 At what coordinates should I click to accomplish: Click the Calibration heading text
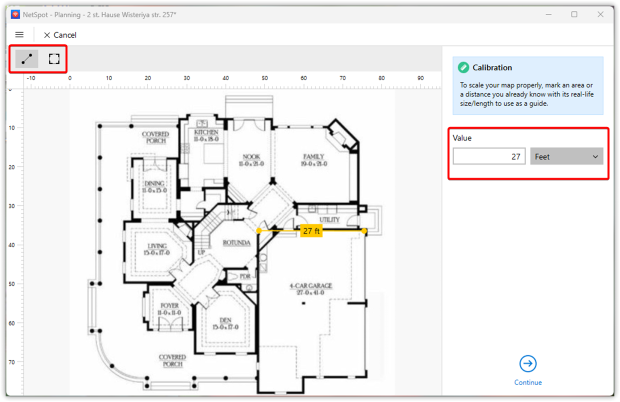(492, 68)
